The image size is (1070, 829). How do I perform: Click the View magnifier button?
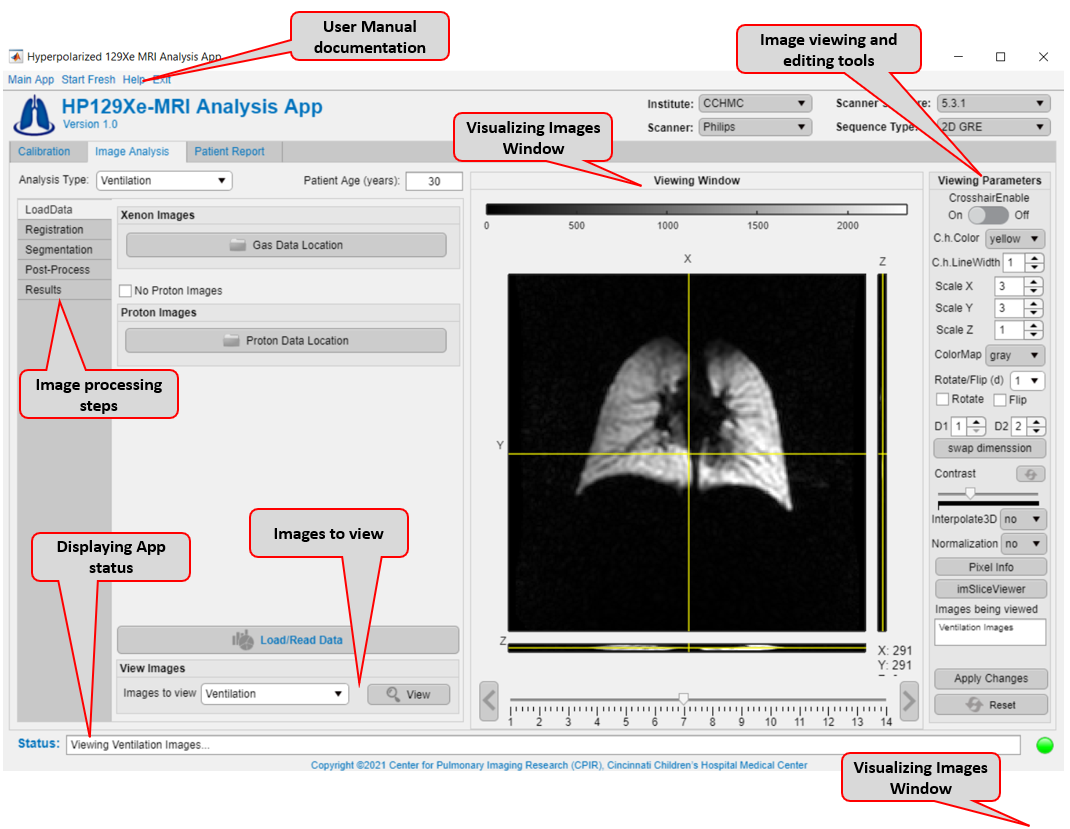pyautogui.click(x=408, y=694)
